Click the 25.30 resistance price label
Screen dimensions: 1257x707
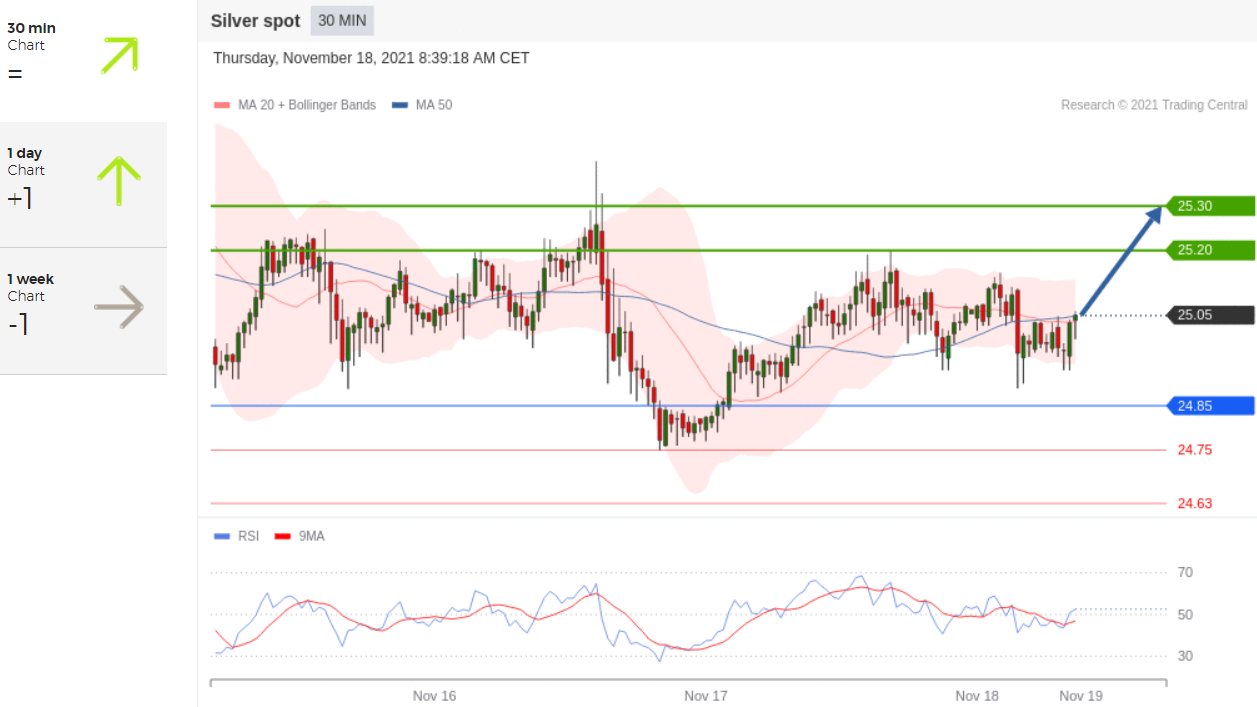[x=1209, y=206]
